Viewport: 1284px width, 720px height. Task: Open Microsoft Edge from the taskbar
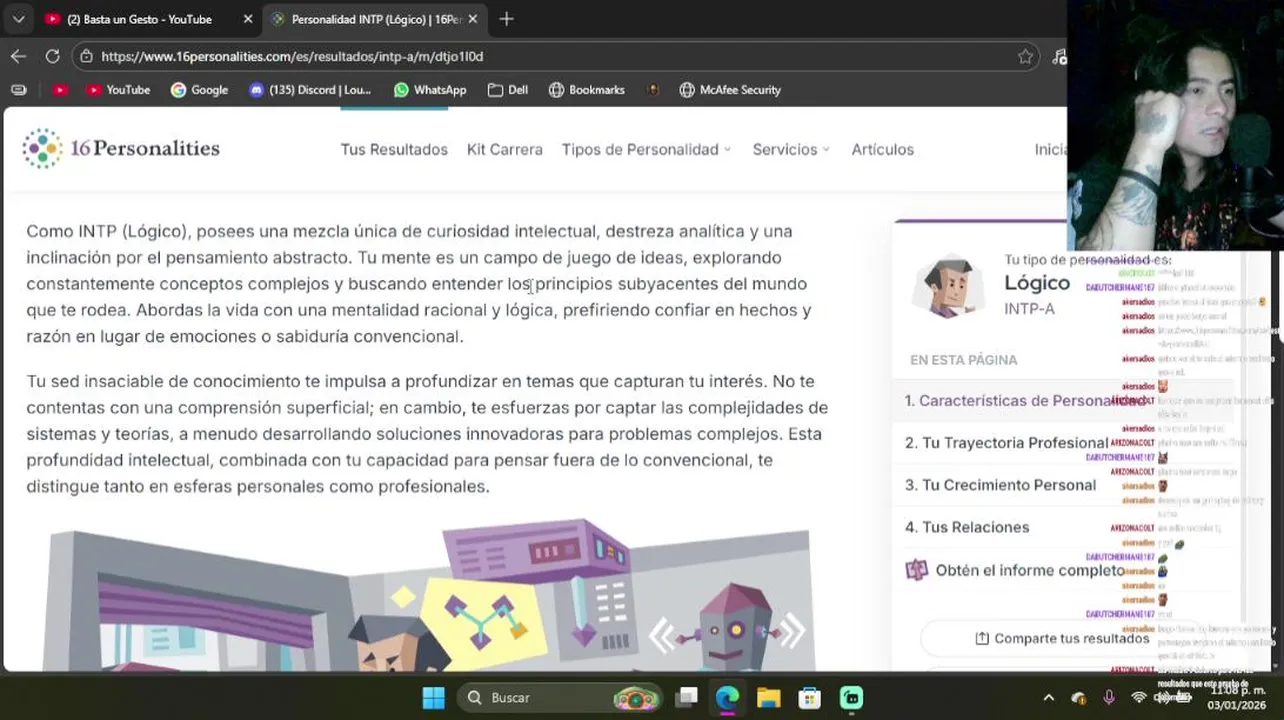tap(727, 697)
